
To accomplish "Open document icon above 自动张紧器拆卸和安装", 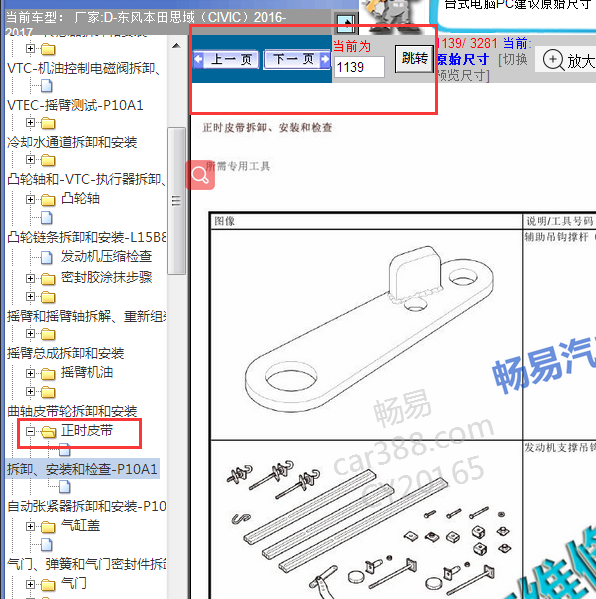I will point(65,487).
